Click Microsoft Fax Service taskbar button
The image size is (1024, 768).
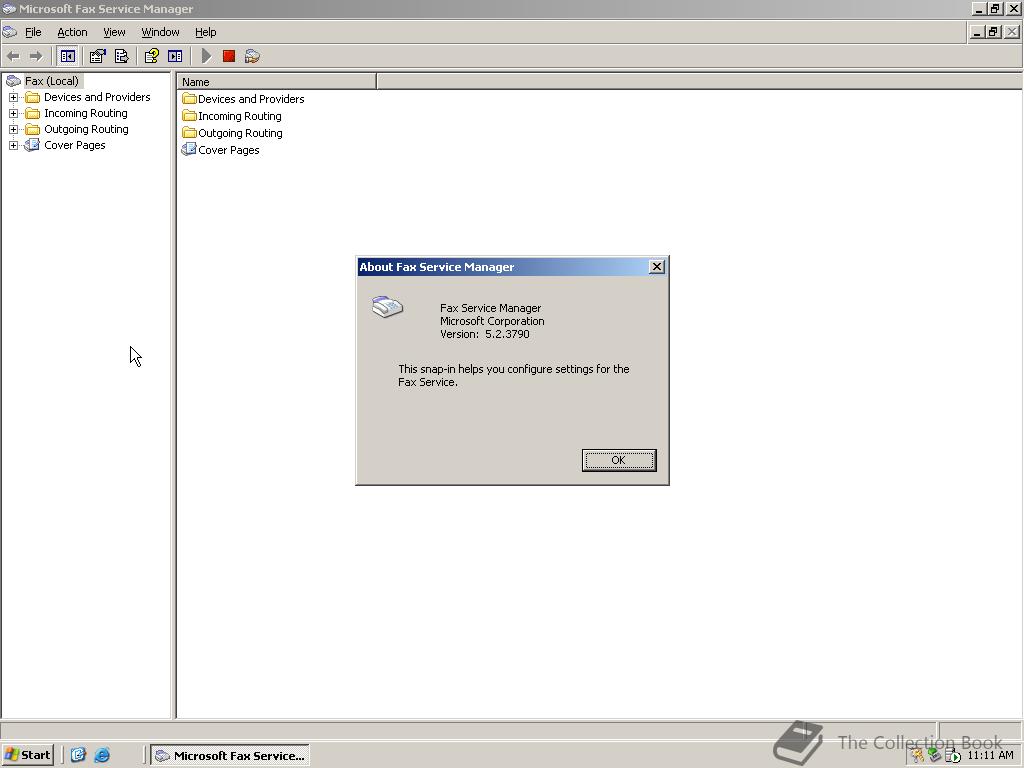(x=230, y=756)
